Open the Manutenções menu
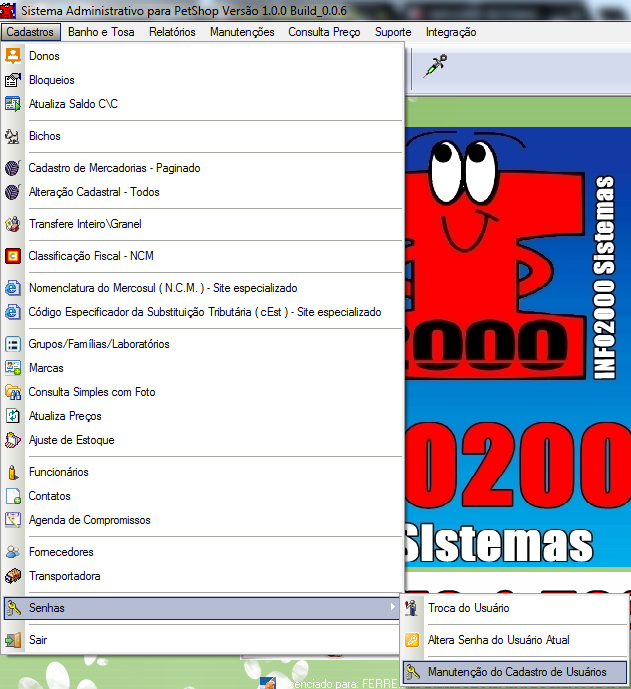The image size is (631, 689). click(x=242, y=32)
